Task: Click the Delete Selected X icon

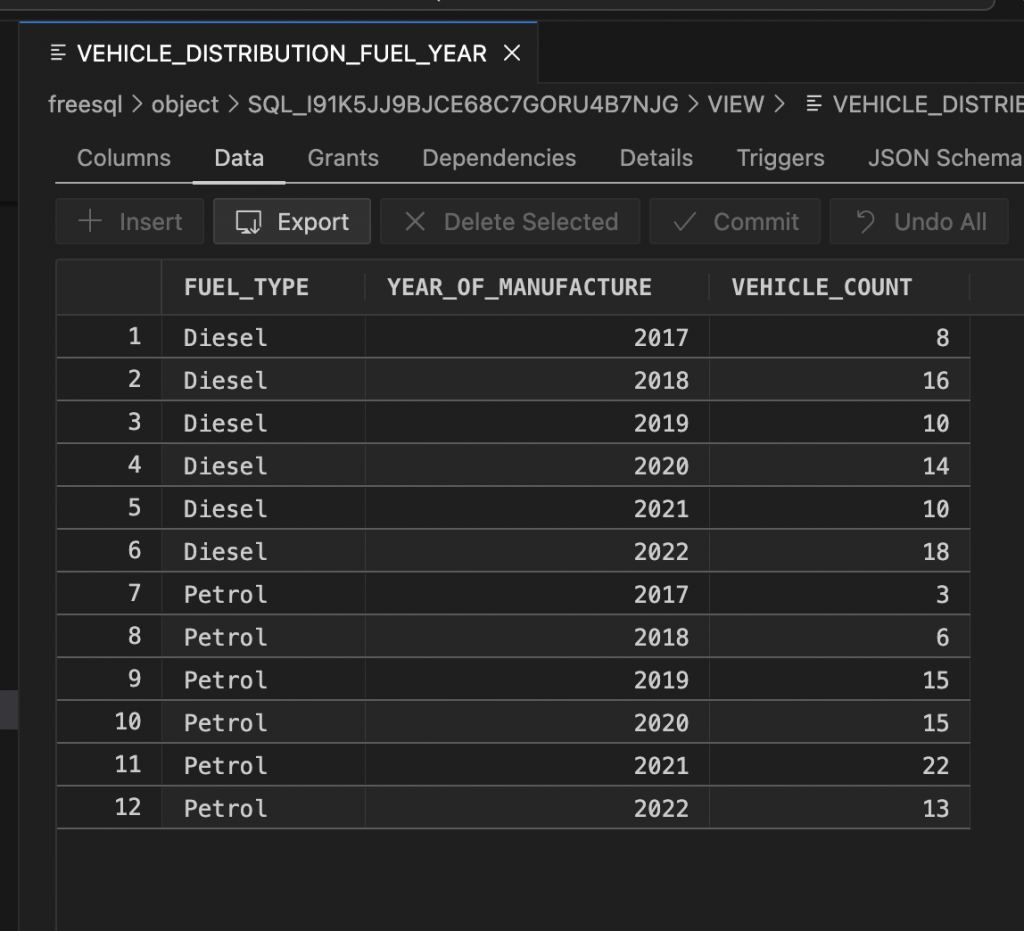Action: pos(416,221)
